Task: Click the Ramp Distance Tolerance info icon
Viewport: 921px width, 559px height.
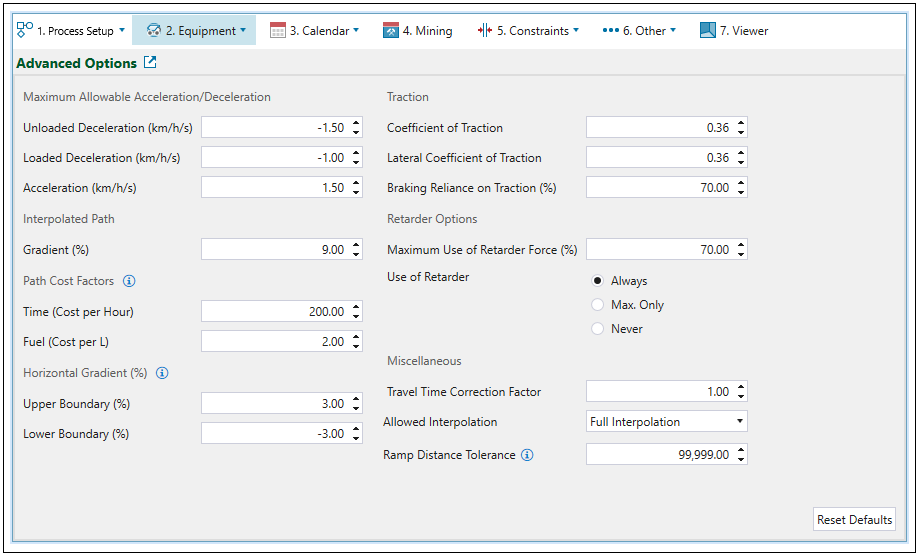Action: click(528, 455)
